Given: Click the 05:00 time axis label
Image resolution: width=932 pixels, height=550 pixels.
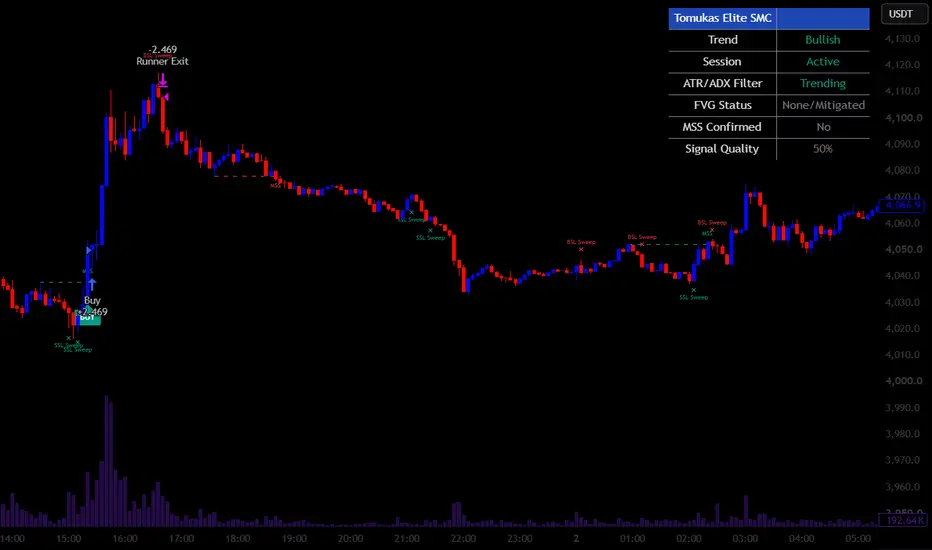Looking at the screenshot, I should (x=858, y=539).
